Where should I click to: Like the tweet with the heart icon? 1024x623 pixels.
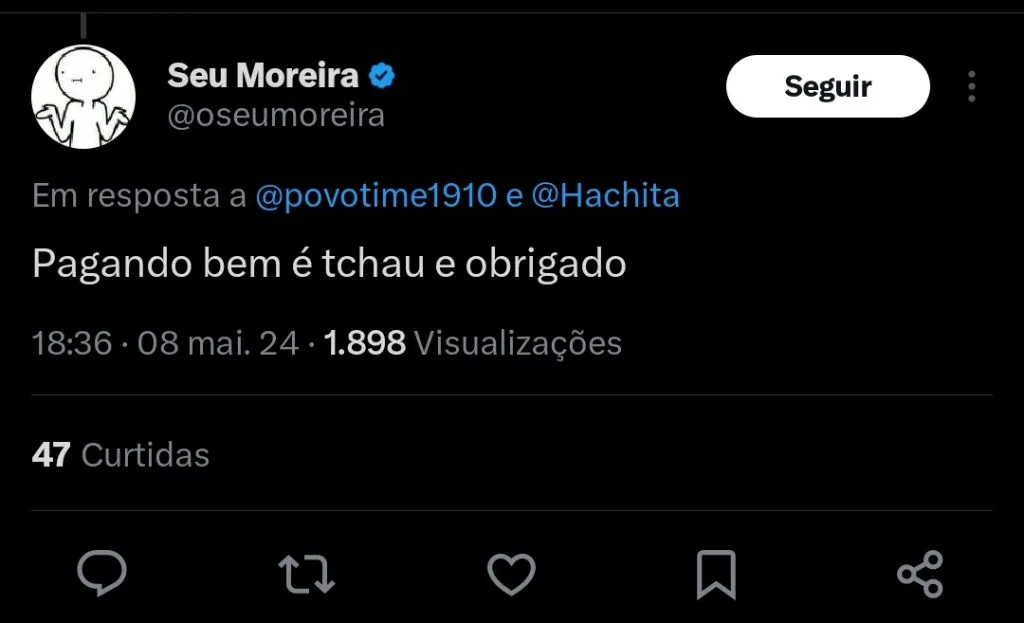point(511,574)
